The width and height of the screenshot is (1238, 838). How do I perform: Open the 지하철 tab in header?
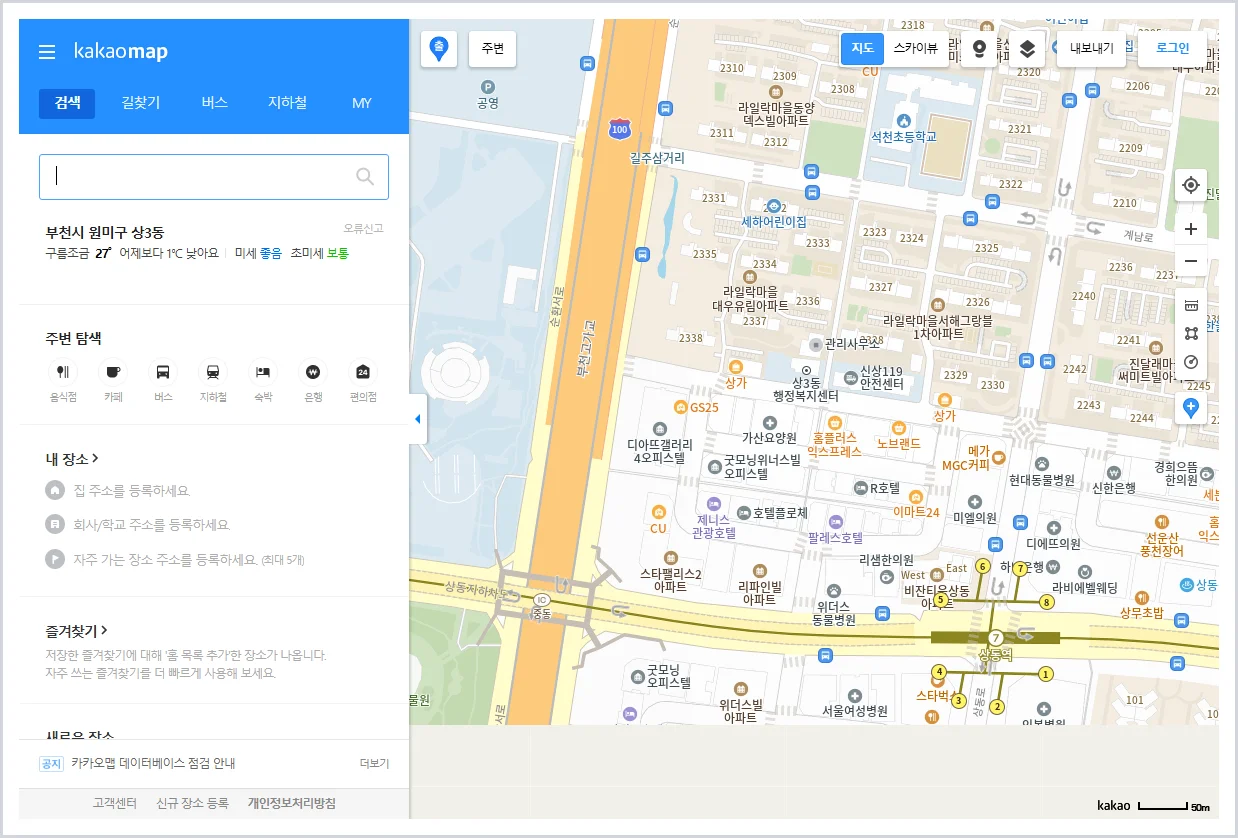[287, 103]
